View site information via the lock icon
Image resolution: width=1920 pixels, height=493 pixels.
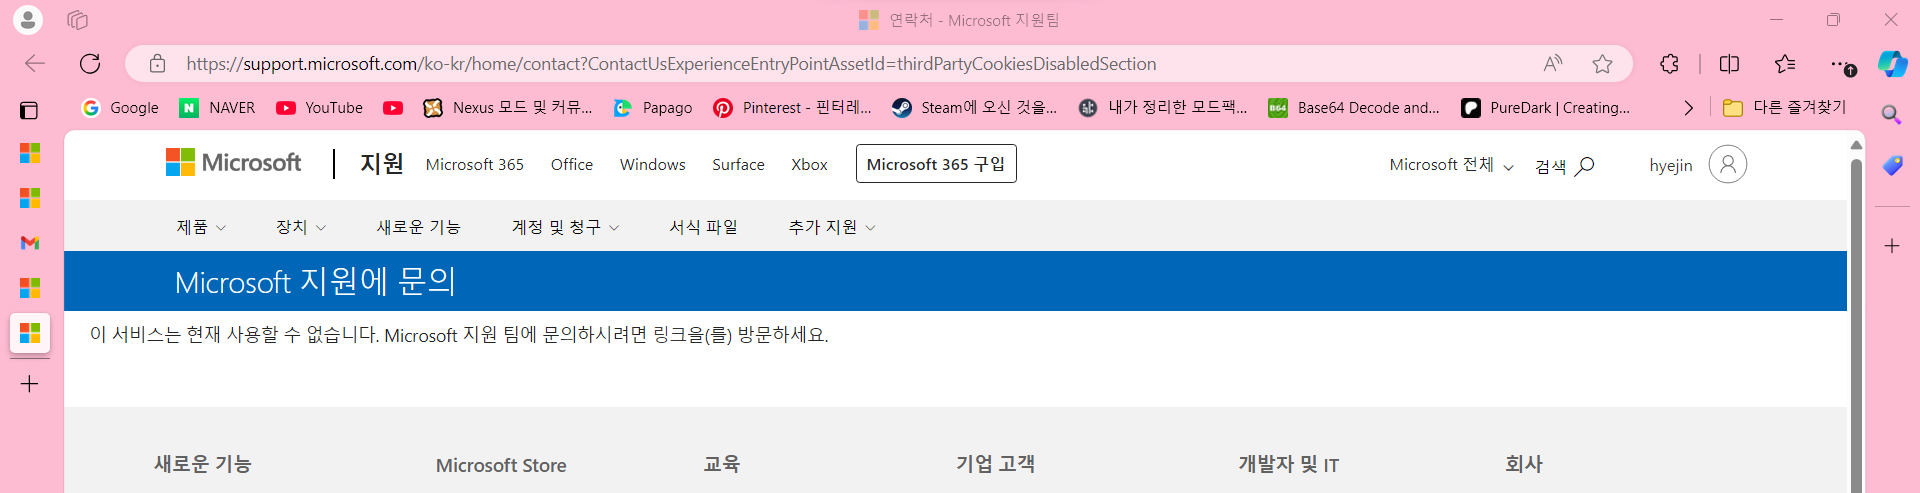[157, 64]
